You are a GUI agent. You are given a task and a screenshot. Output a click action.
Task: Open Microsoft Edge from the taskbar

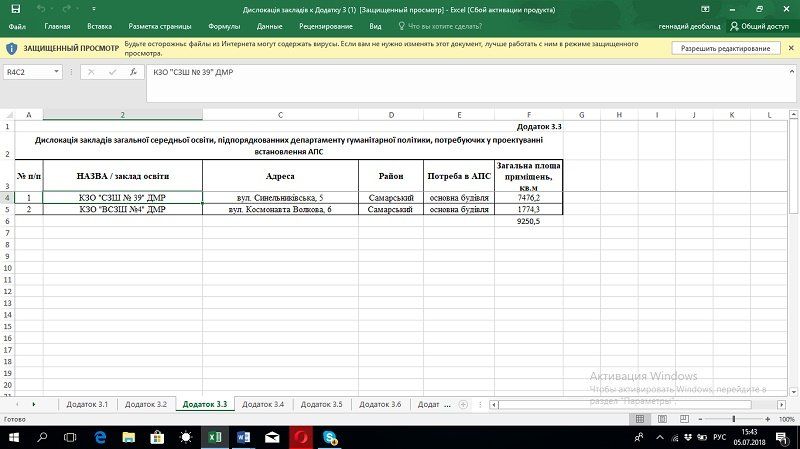(100, 437)
